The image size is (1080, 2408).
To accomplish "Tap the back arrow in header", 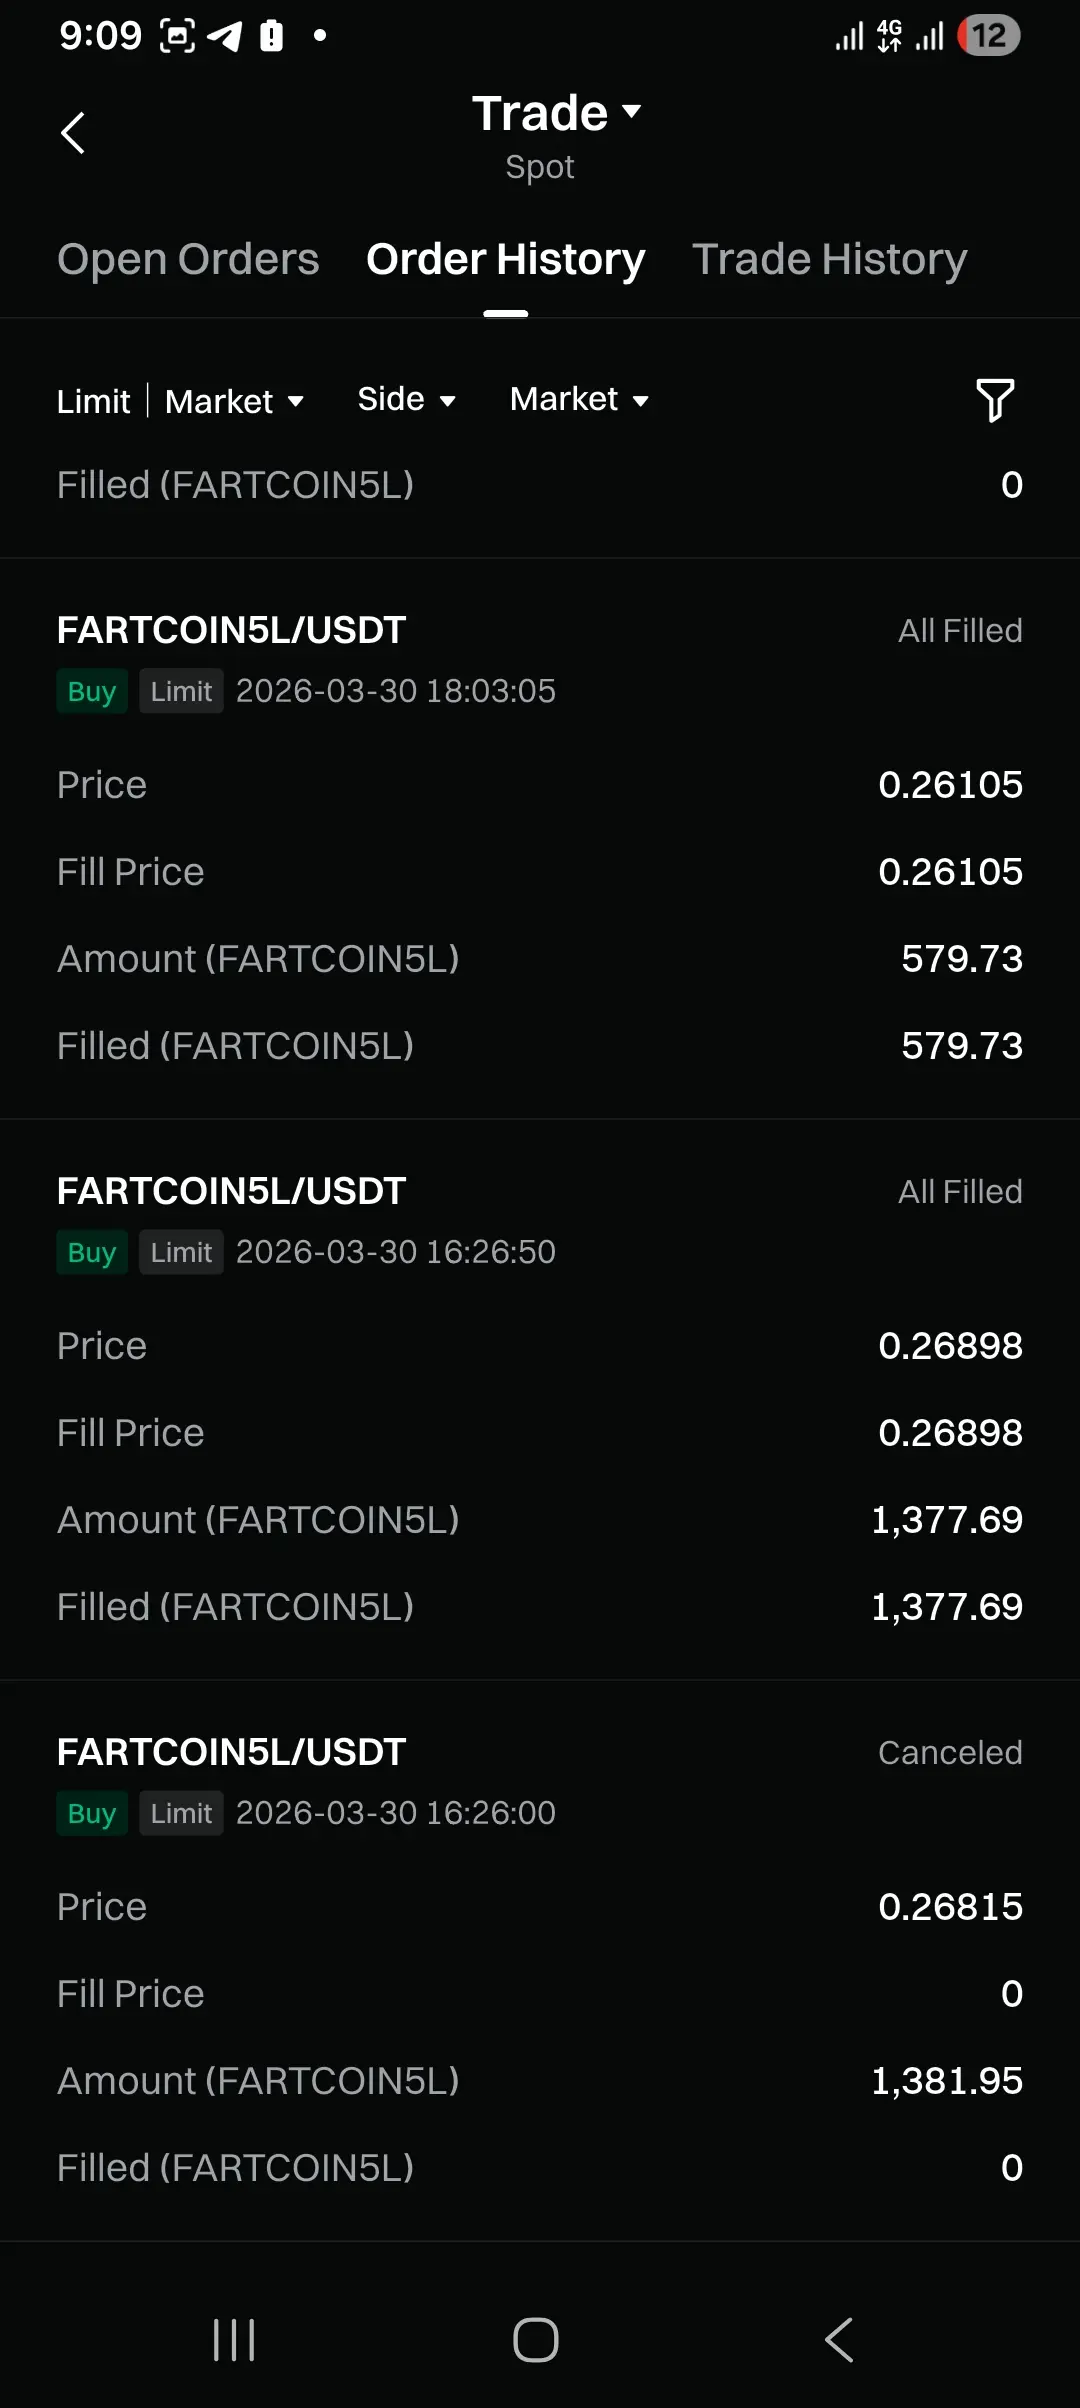I will pyautogui.click(x=73, y=133).
